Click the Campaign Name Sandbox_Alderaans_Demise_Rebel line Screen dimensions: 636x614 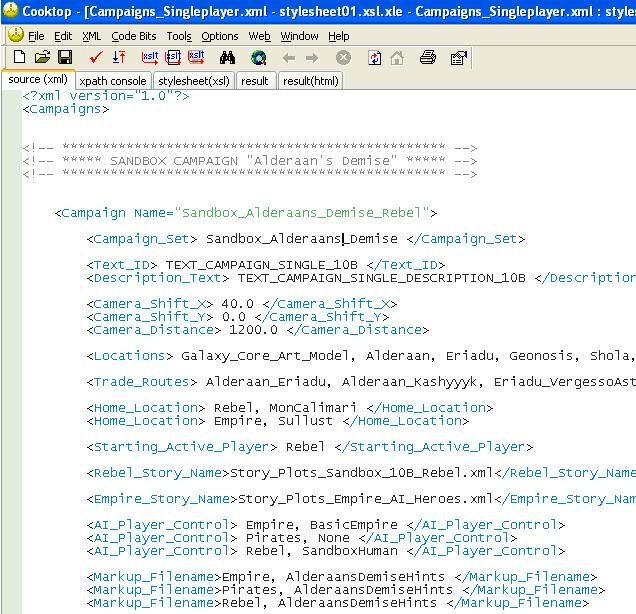click(246, 213)
